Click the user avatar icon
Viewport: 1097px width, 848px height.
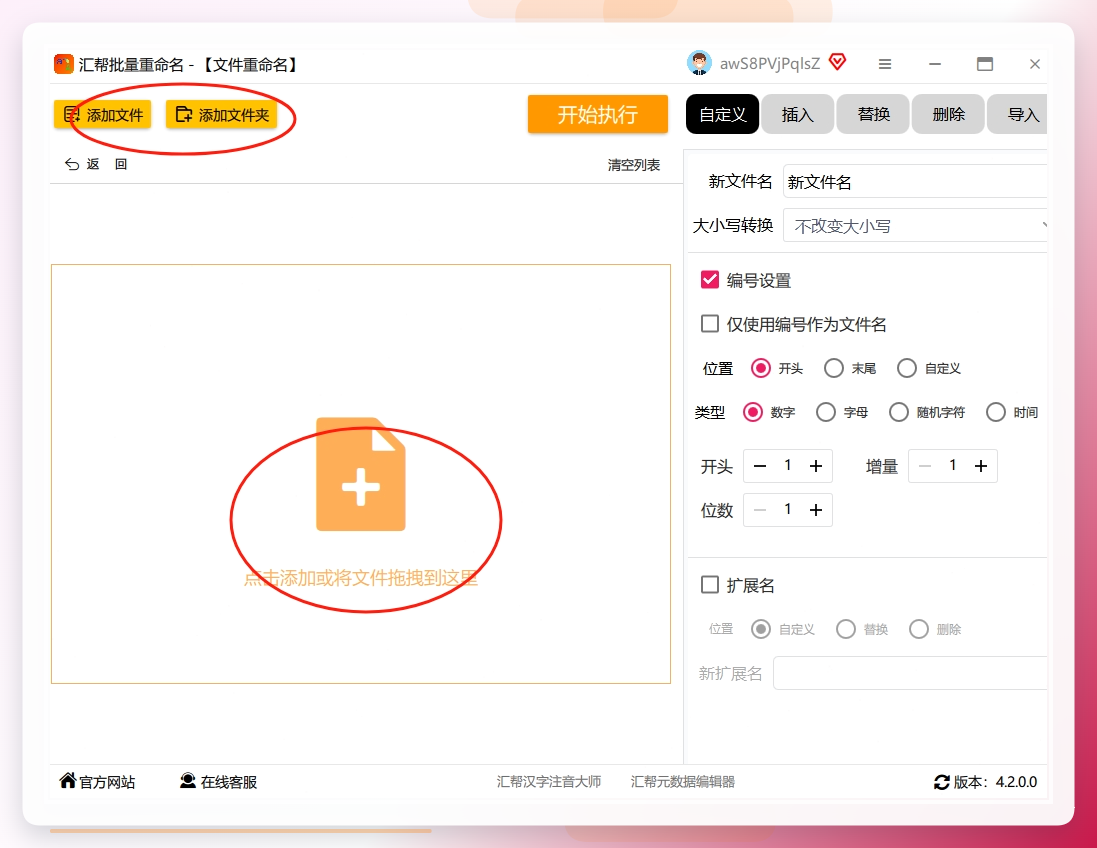(x=699, y=63)
